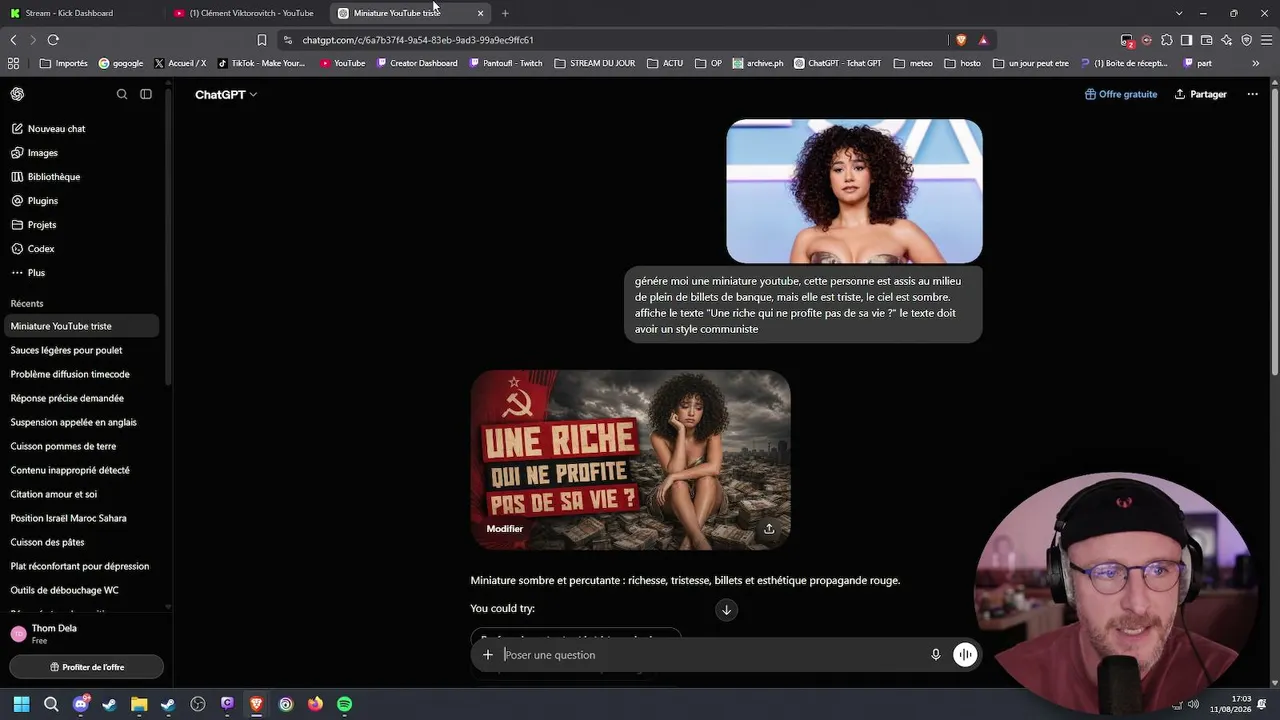Viewport: 1280px width, 720px height.
Task: Toggle browser sidebar panel icon
Action: click(1186, 40)
